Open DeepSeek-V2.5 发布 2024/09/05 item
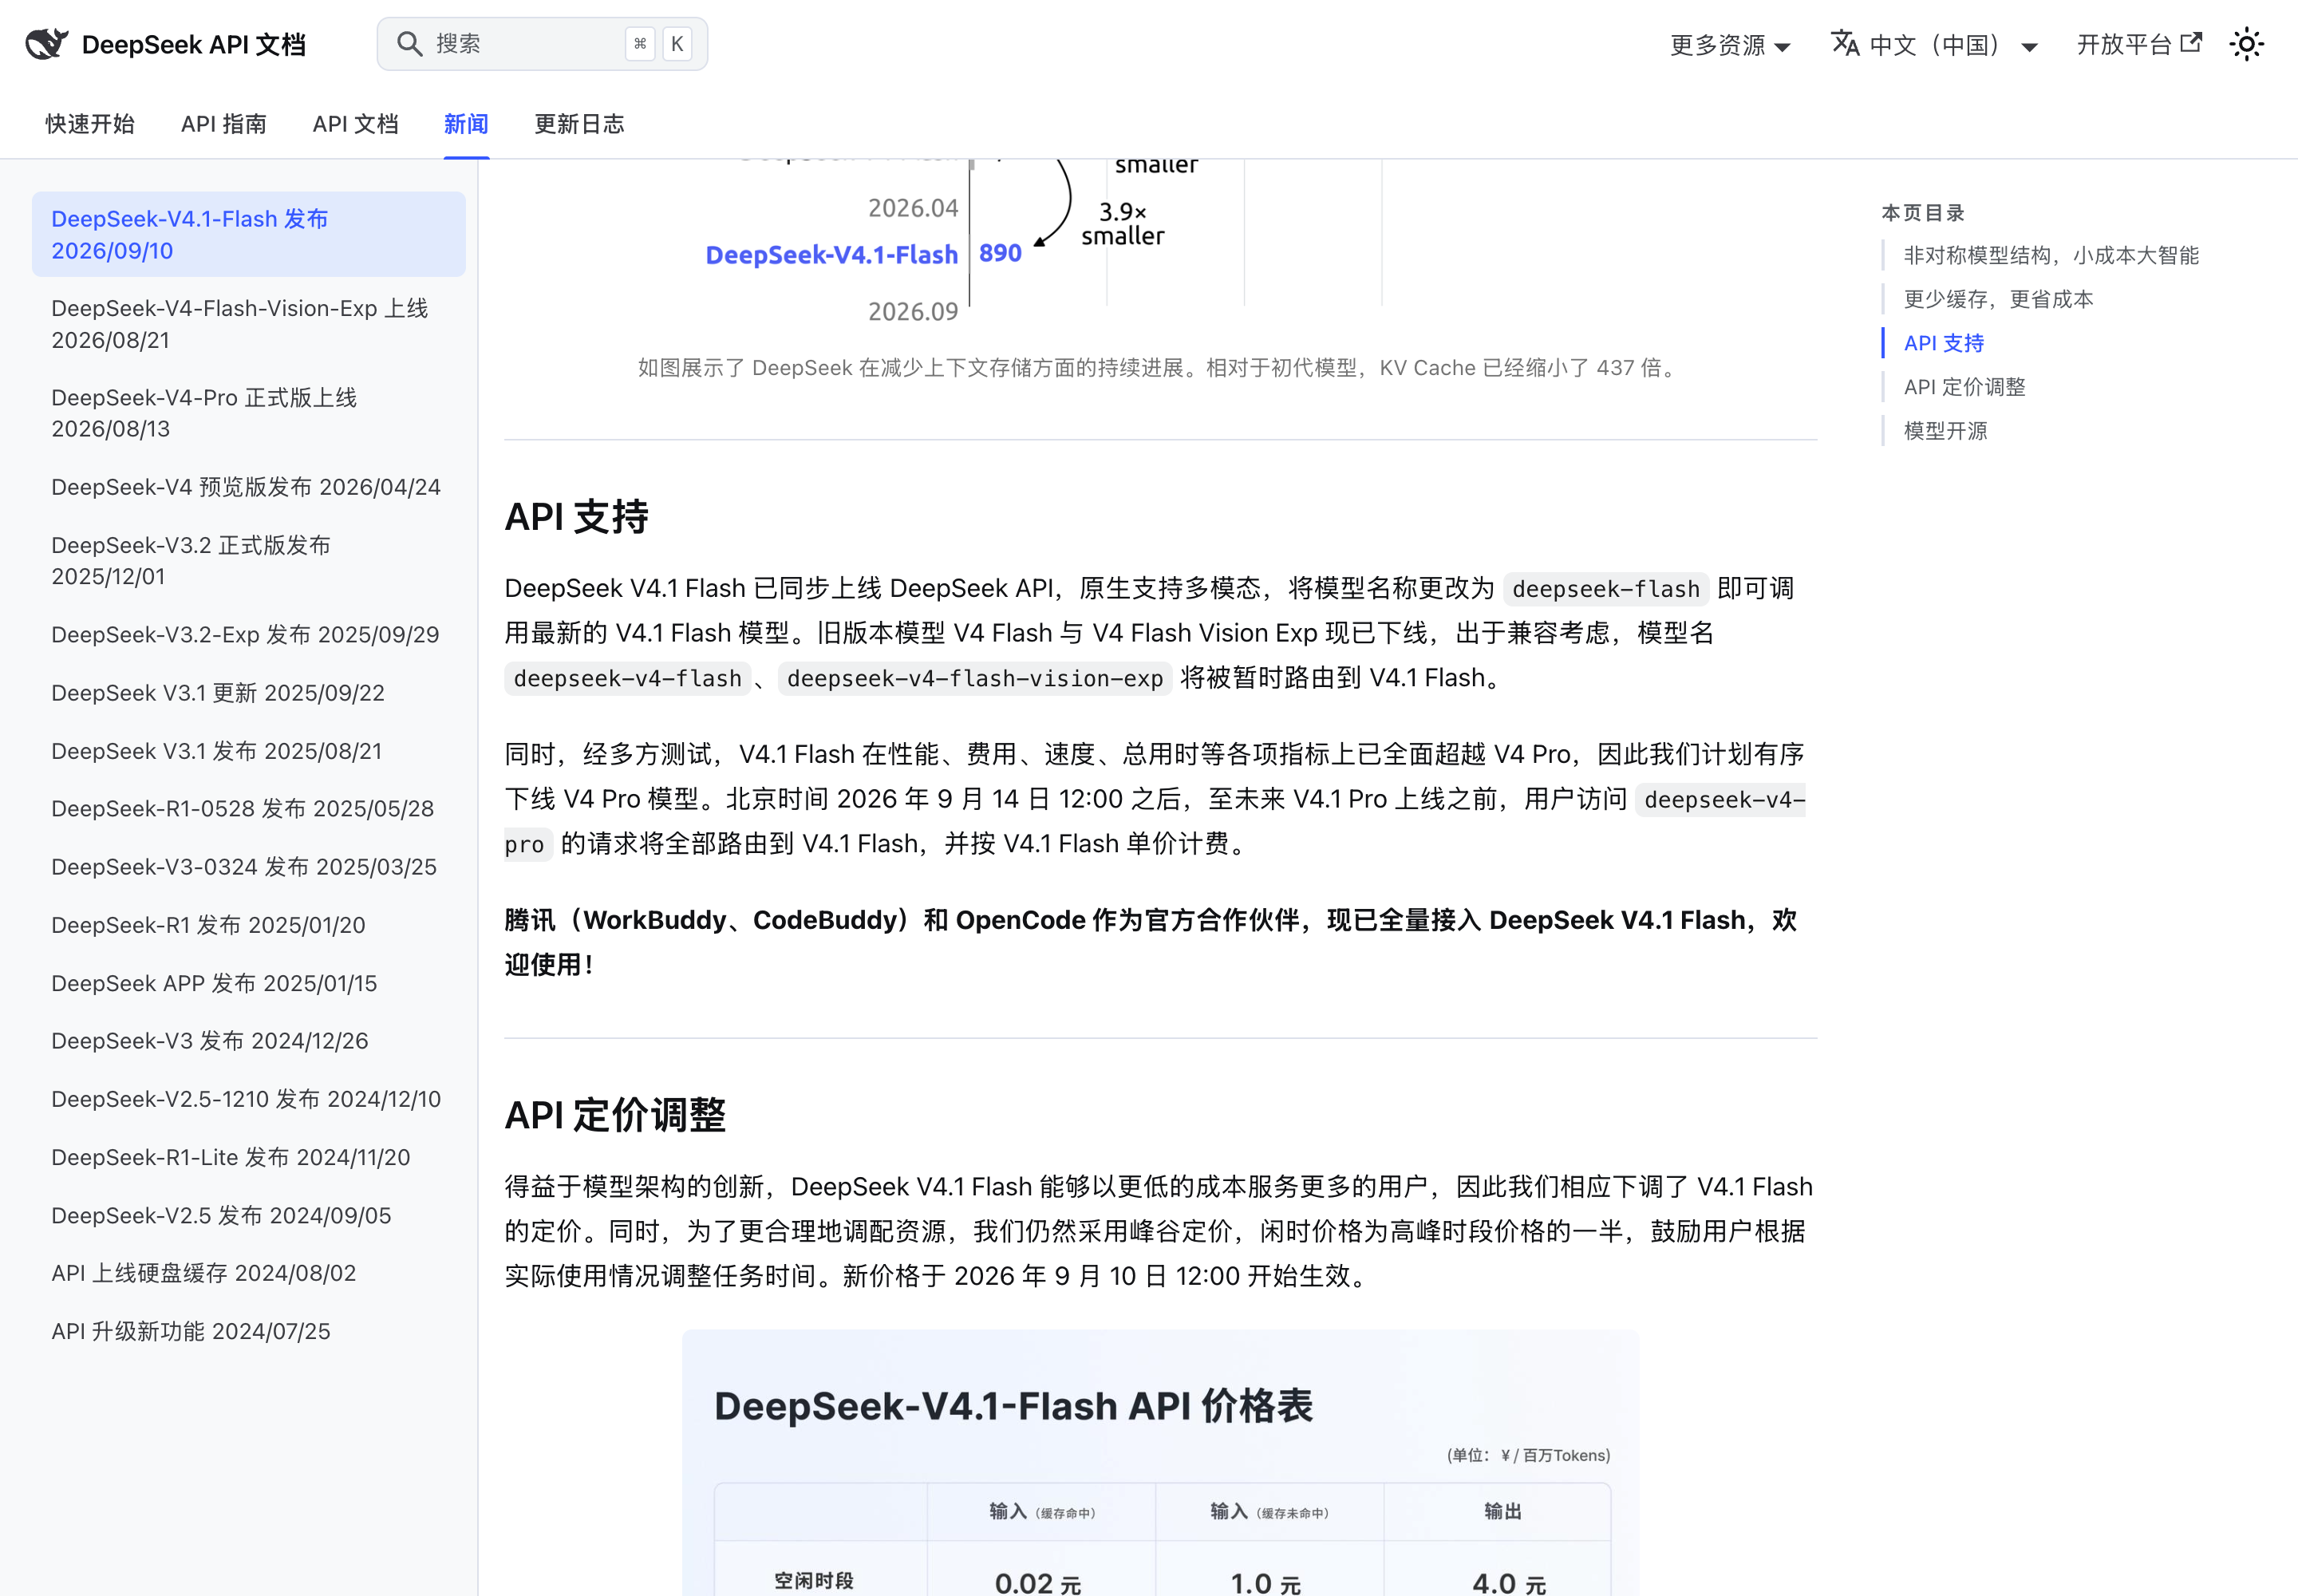This screenshot has height=1596, width=2298. click(249, 1215)
